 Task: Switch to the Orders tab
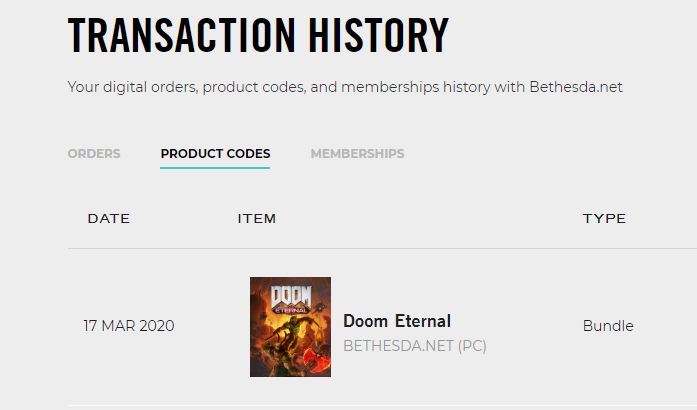[94, 154]
